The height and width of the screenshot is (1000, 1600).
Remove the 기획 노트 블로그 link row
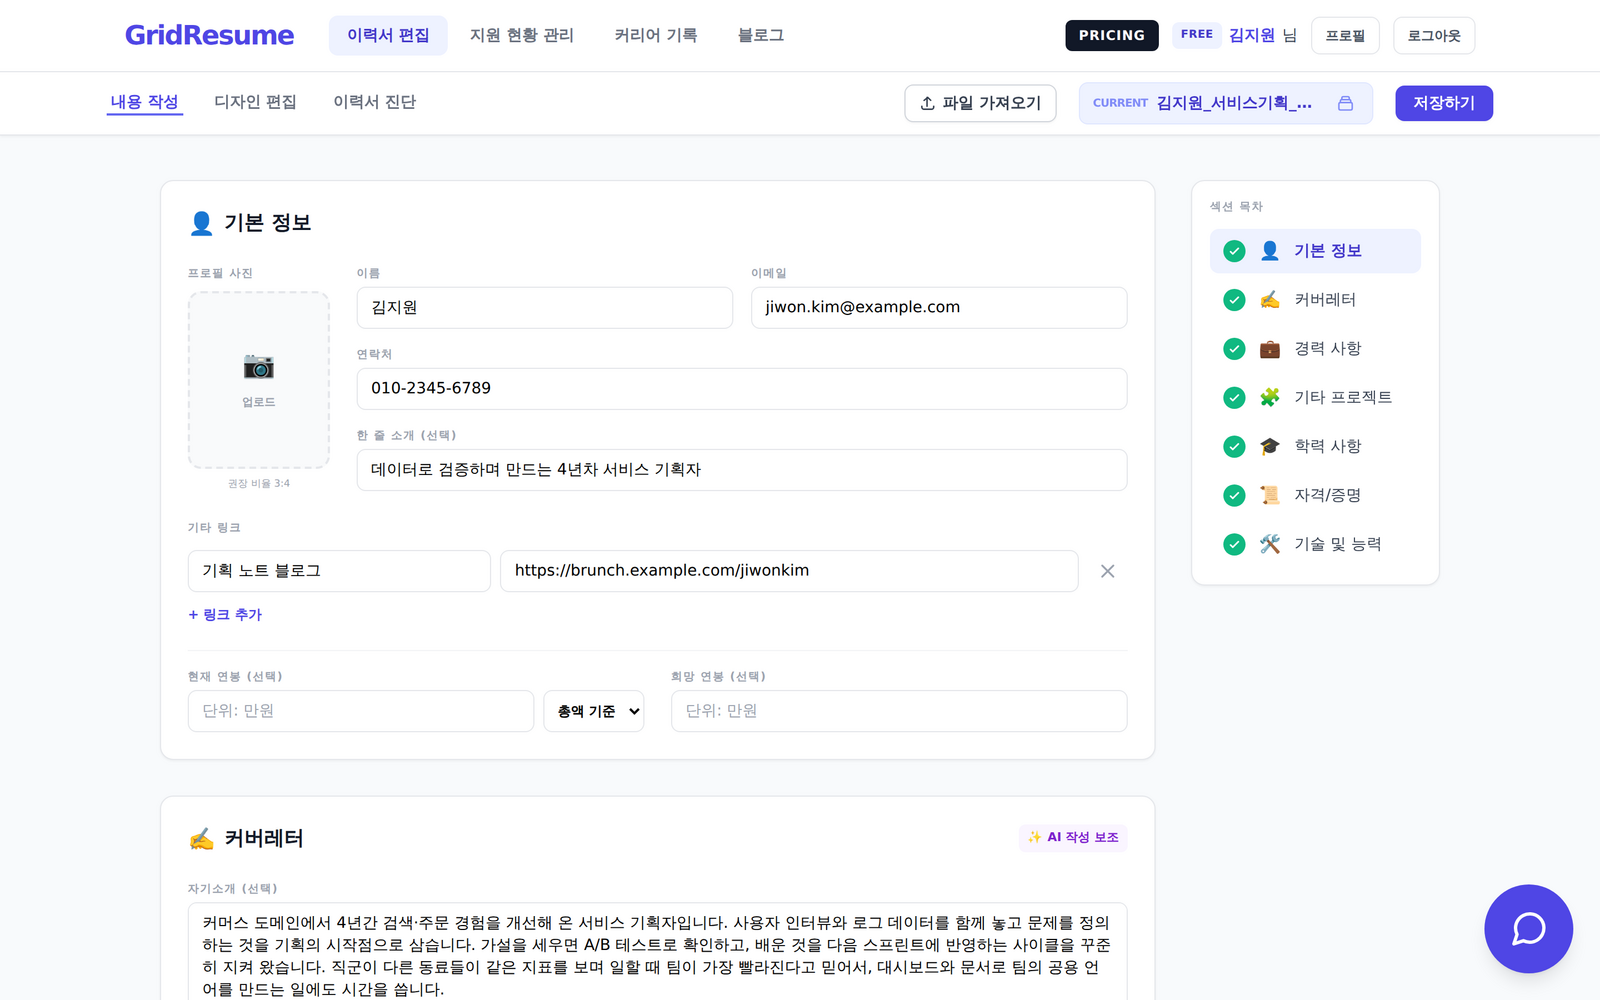(x=1107, y=571)
